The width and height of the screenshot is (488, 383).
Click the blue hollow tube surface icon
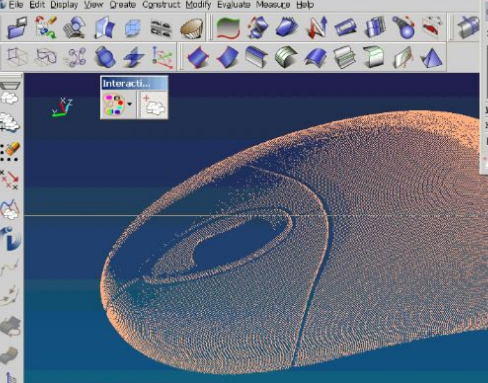pyautogui.click(x=345, y=28)
